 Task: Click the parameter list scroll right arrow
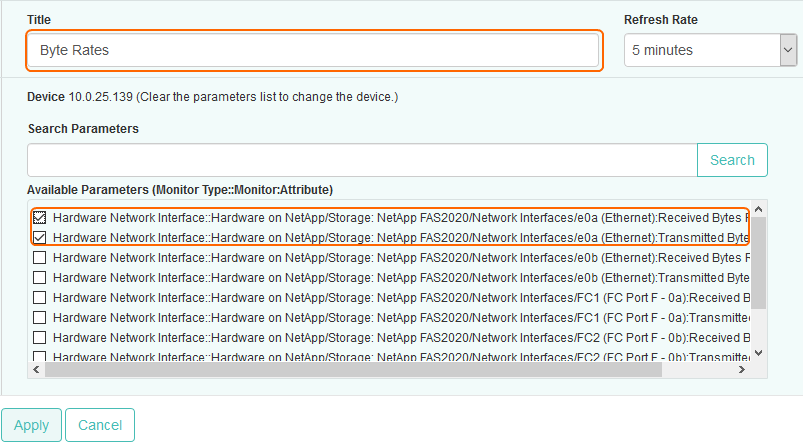(x=742, y=369)
